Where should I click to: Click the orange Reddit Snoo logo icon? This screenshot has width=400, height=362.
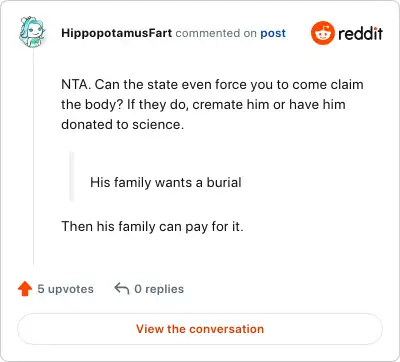(x=322, y=33)
